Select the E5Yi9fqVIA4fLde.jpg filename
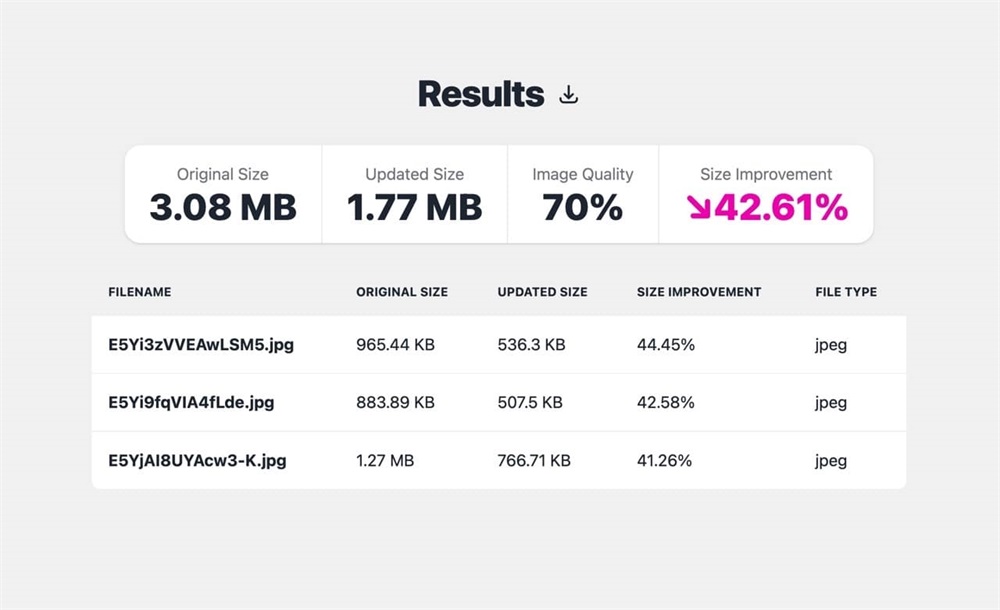The width and height of the screenshot is (1000, 610). 191,403
